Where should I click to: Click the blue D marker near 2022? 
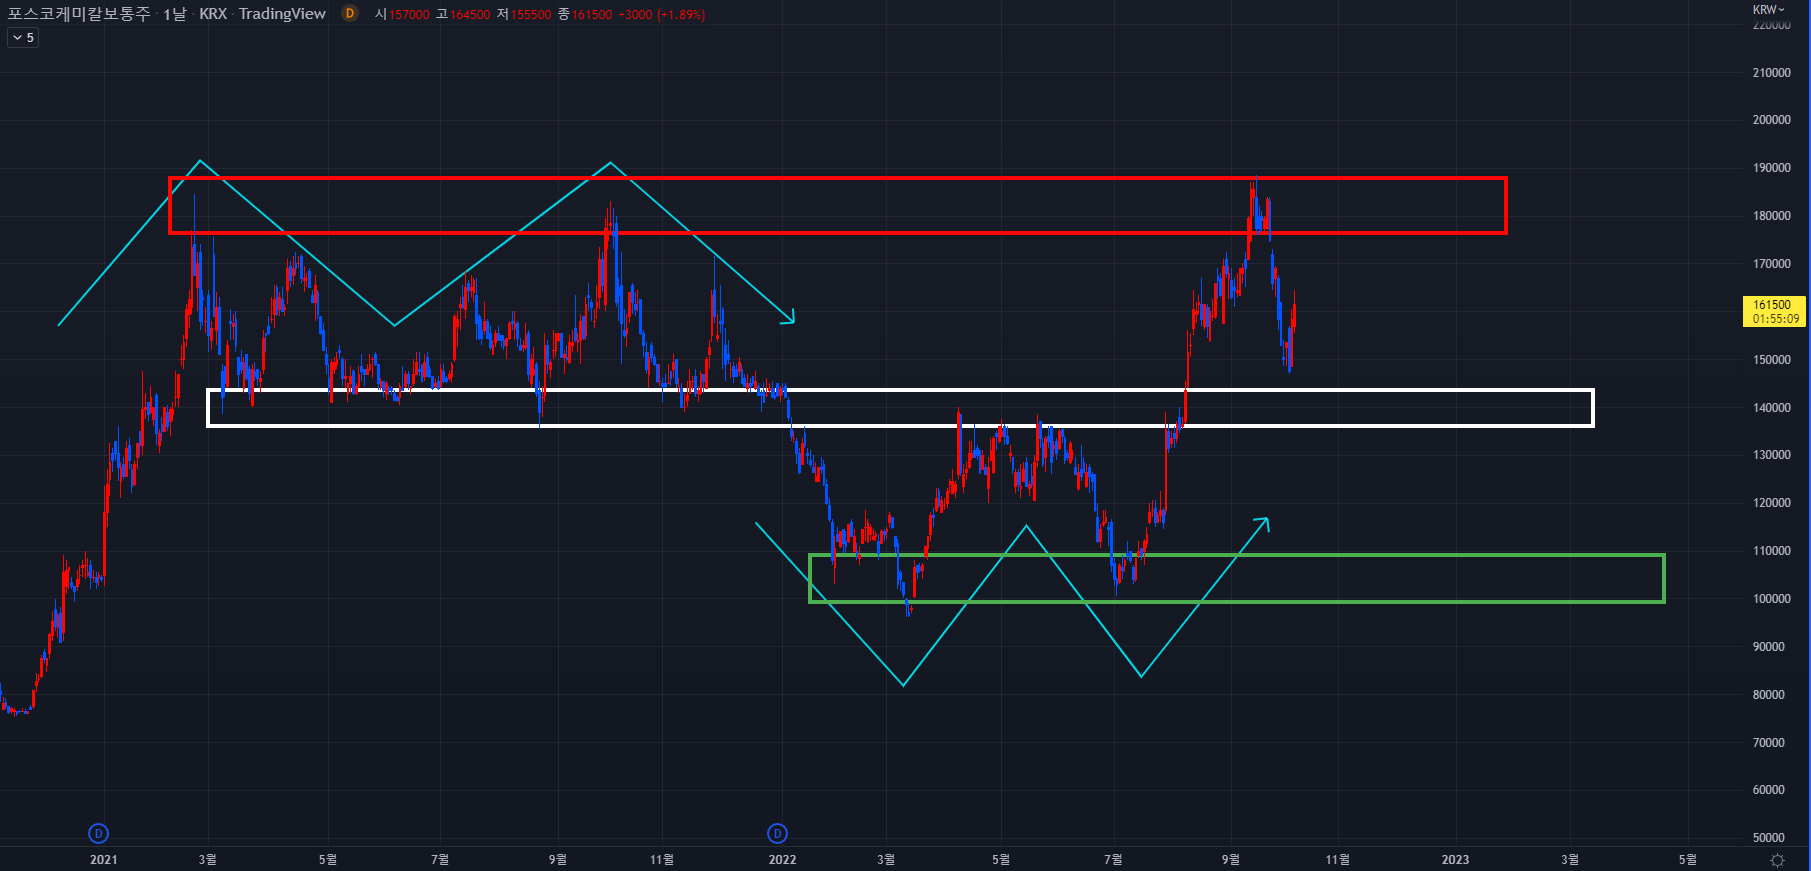coord(777,833)
